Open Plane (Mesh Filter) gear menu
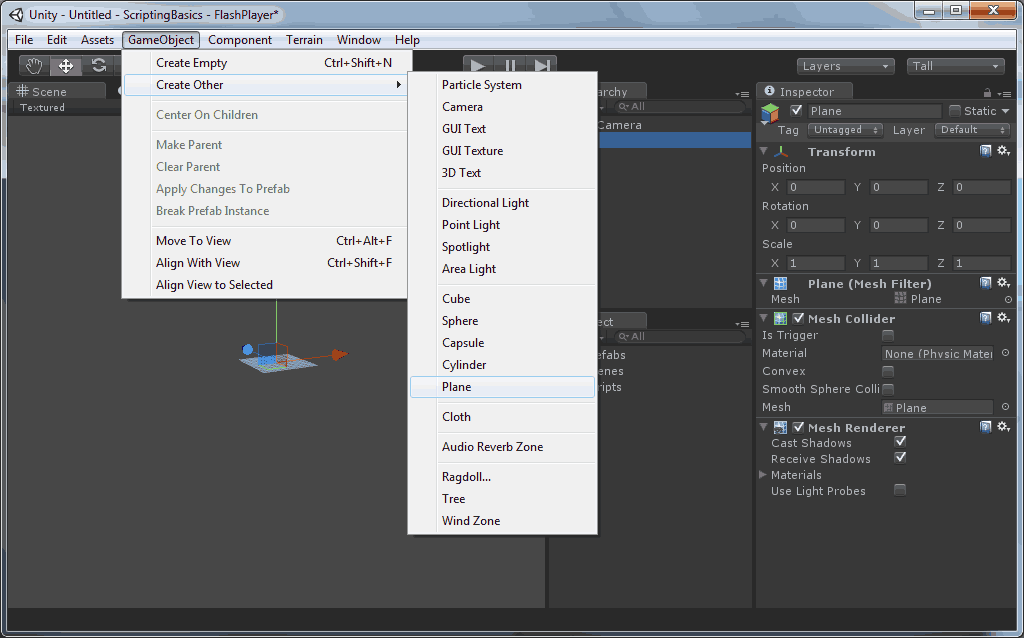Viewport: 1024px width, 638px height. (x=1004, y=283)
